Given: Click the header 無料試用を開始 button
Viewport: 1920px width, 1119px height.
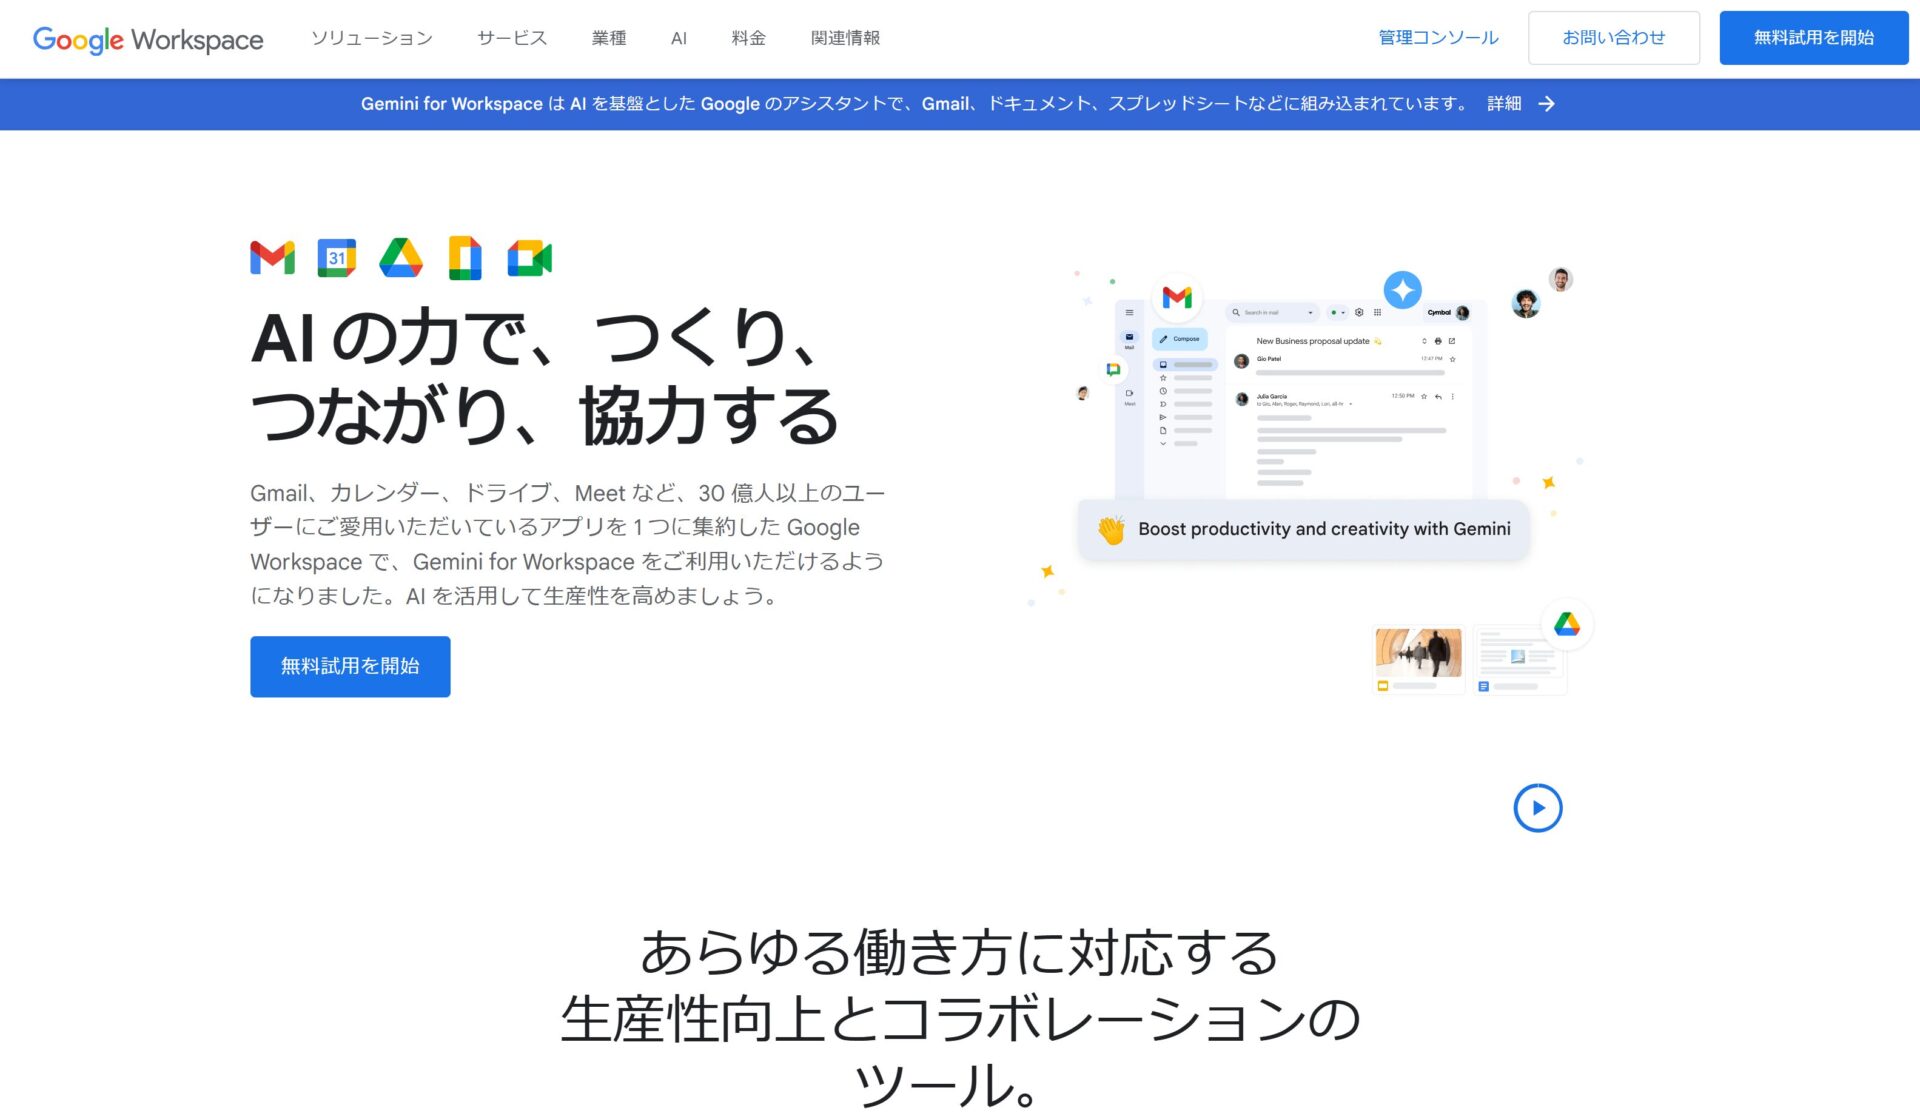Looking at the screenshot, I should (x=1813, y=38).
